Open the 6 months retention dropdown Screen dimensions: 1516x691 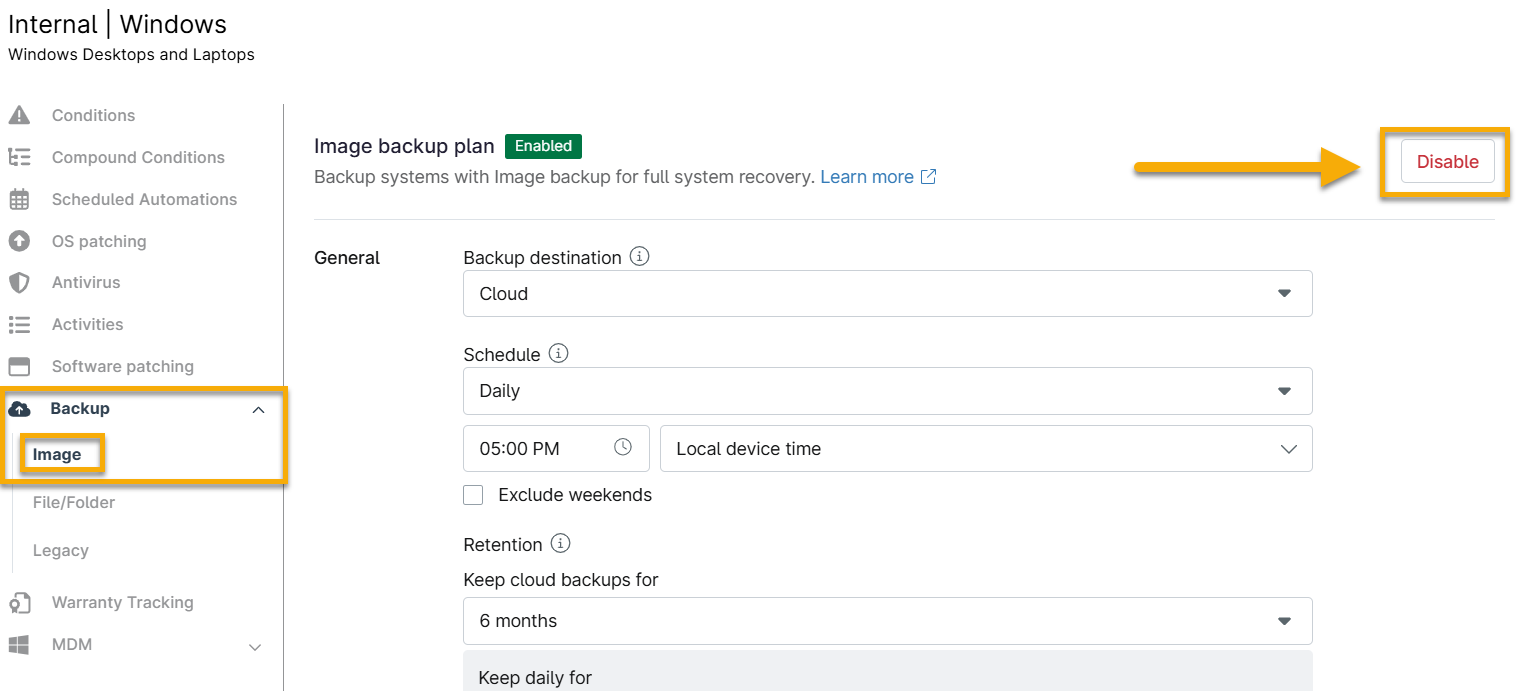[x=887, y=621]
